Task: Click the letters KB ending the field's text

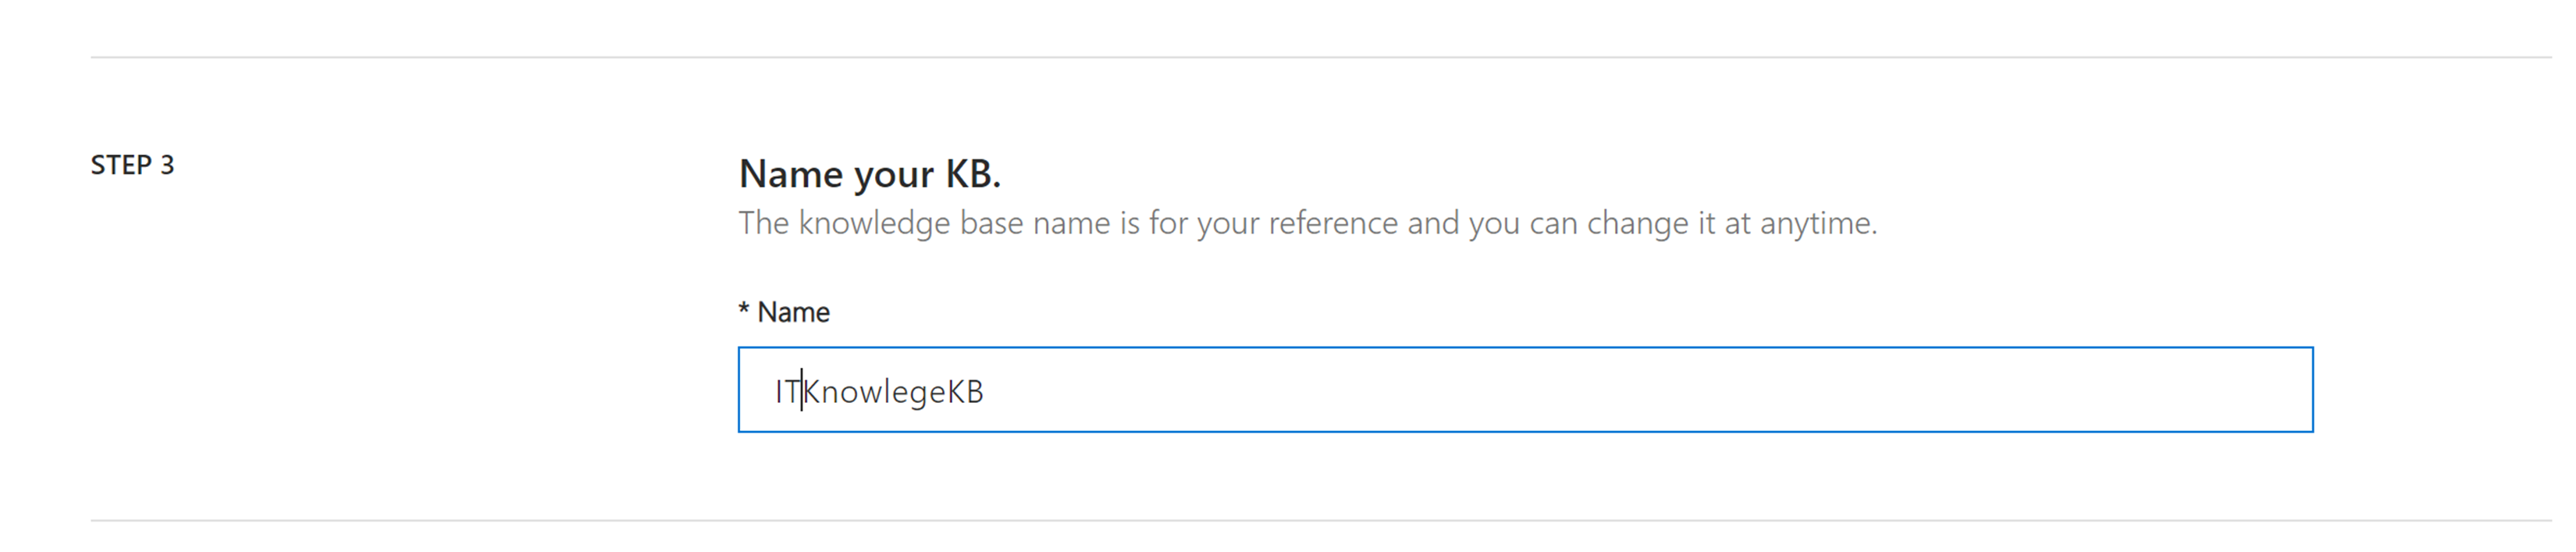Action: (x=965, y=391)
